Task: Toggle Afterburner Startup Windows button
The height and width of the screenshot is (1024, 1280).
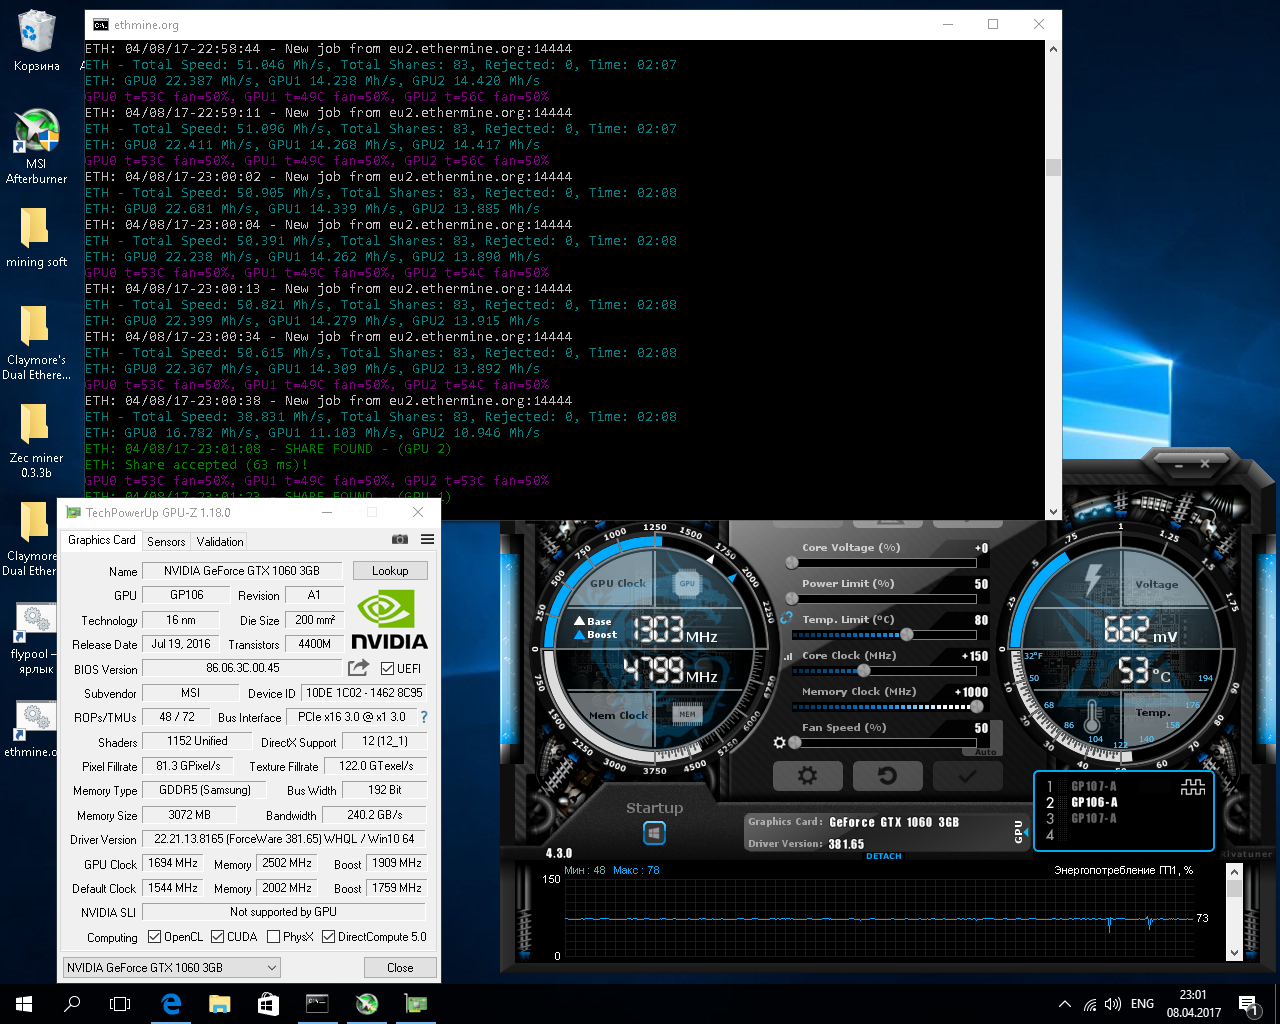Action: (x=654, y=833)
